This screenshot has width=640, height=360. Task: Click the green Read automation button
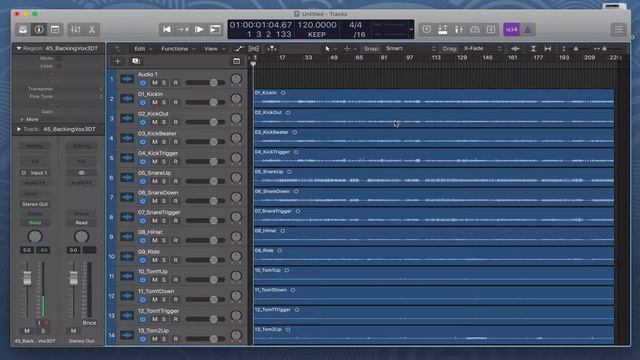pos(35,222)
